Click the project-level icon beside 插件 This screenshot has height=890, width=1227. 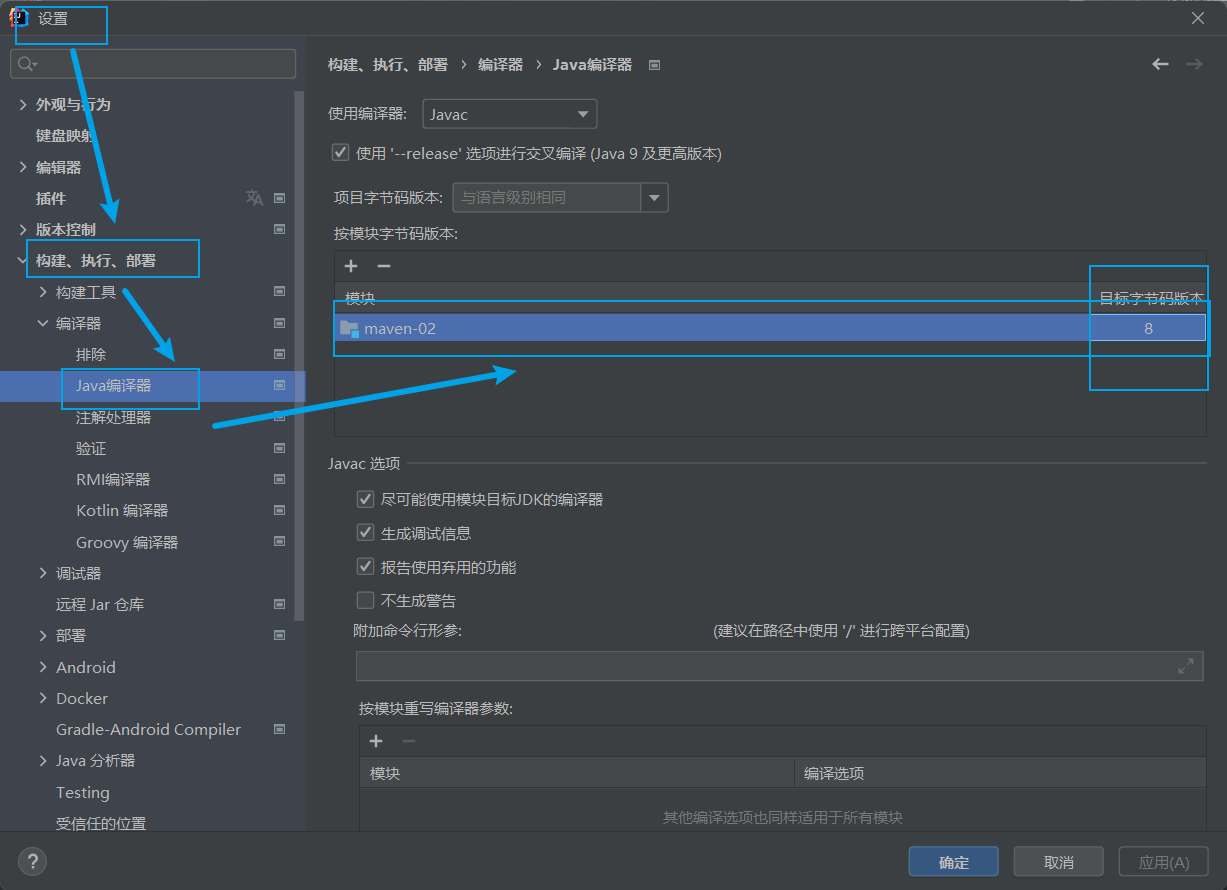[280, 198]
